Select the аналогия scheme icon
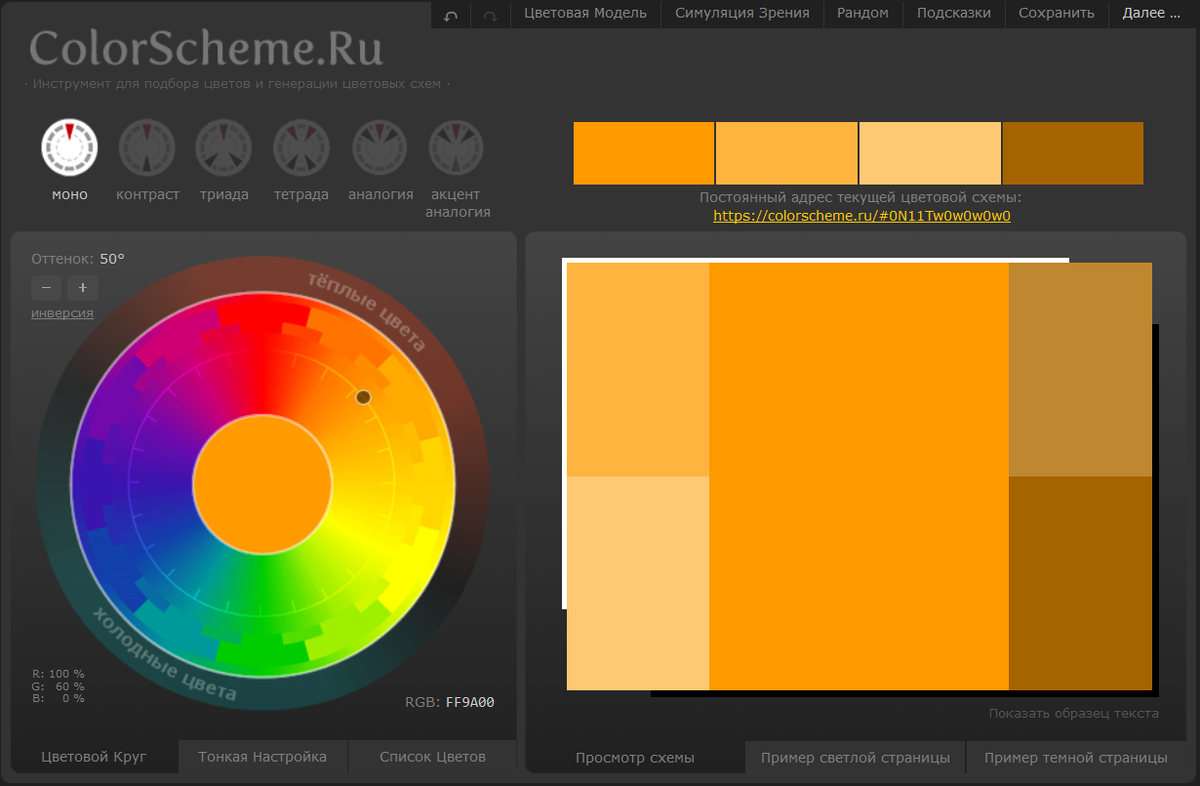The image size is (1200, 786). tap(380, 146)
